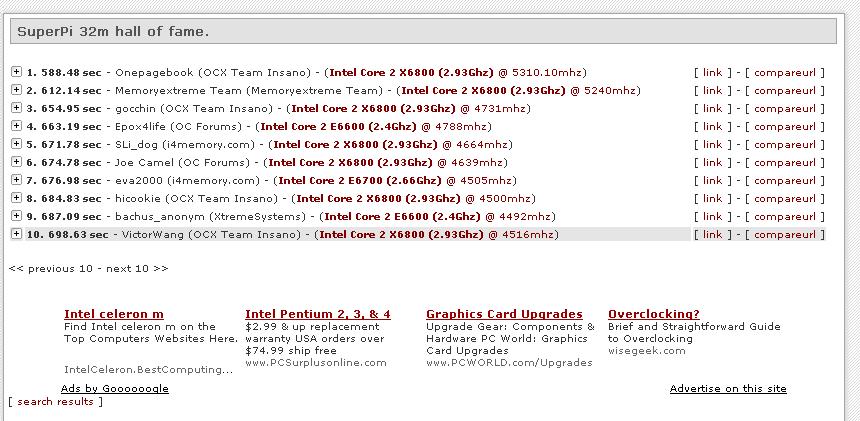Click compareurl for hicookie's score

[x=785, y=199]
